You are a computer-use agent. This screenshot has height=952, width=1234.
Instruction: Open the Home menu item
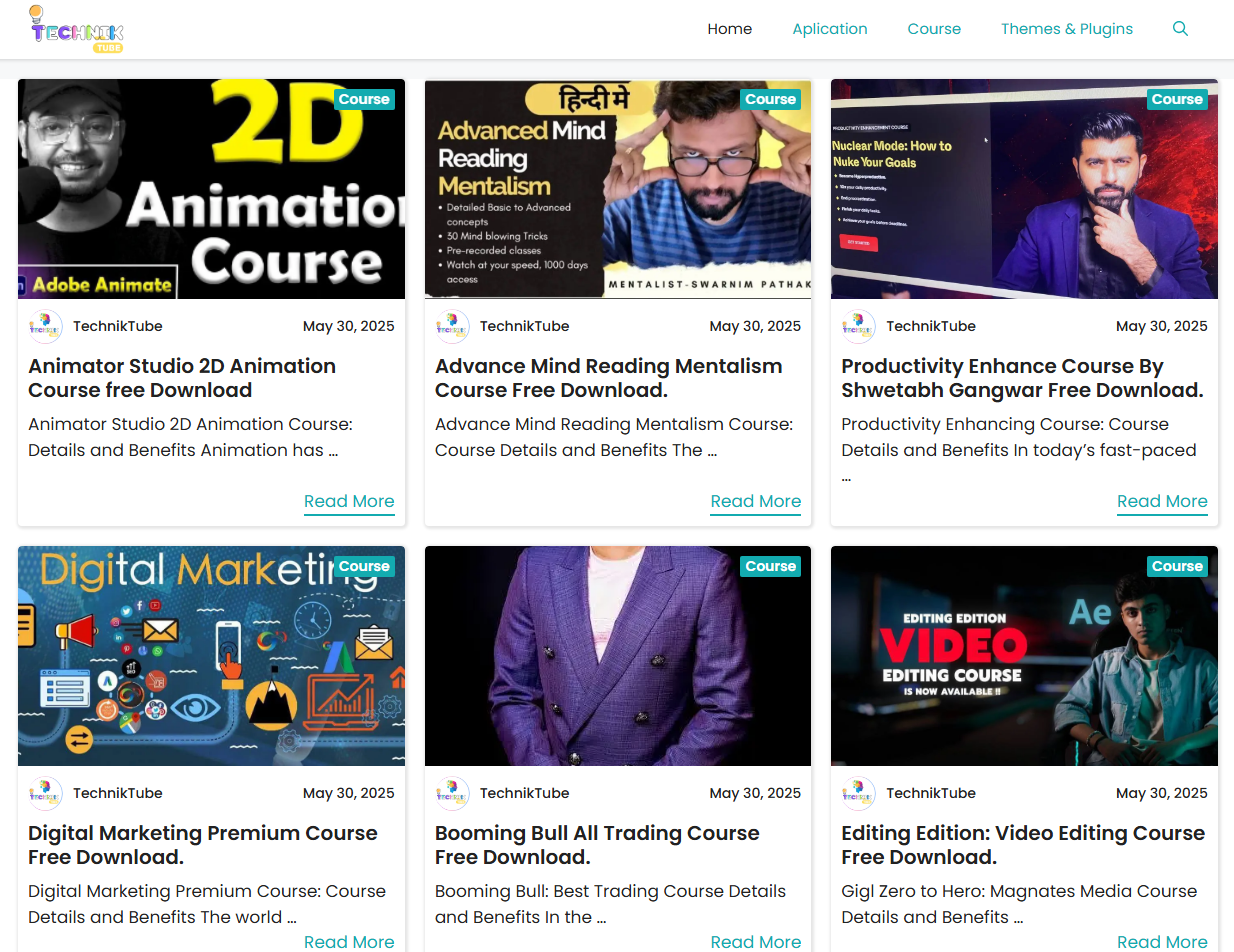(x=729, y=29)
